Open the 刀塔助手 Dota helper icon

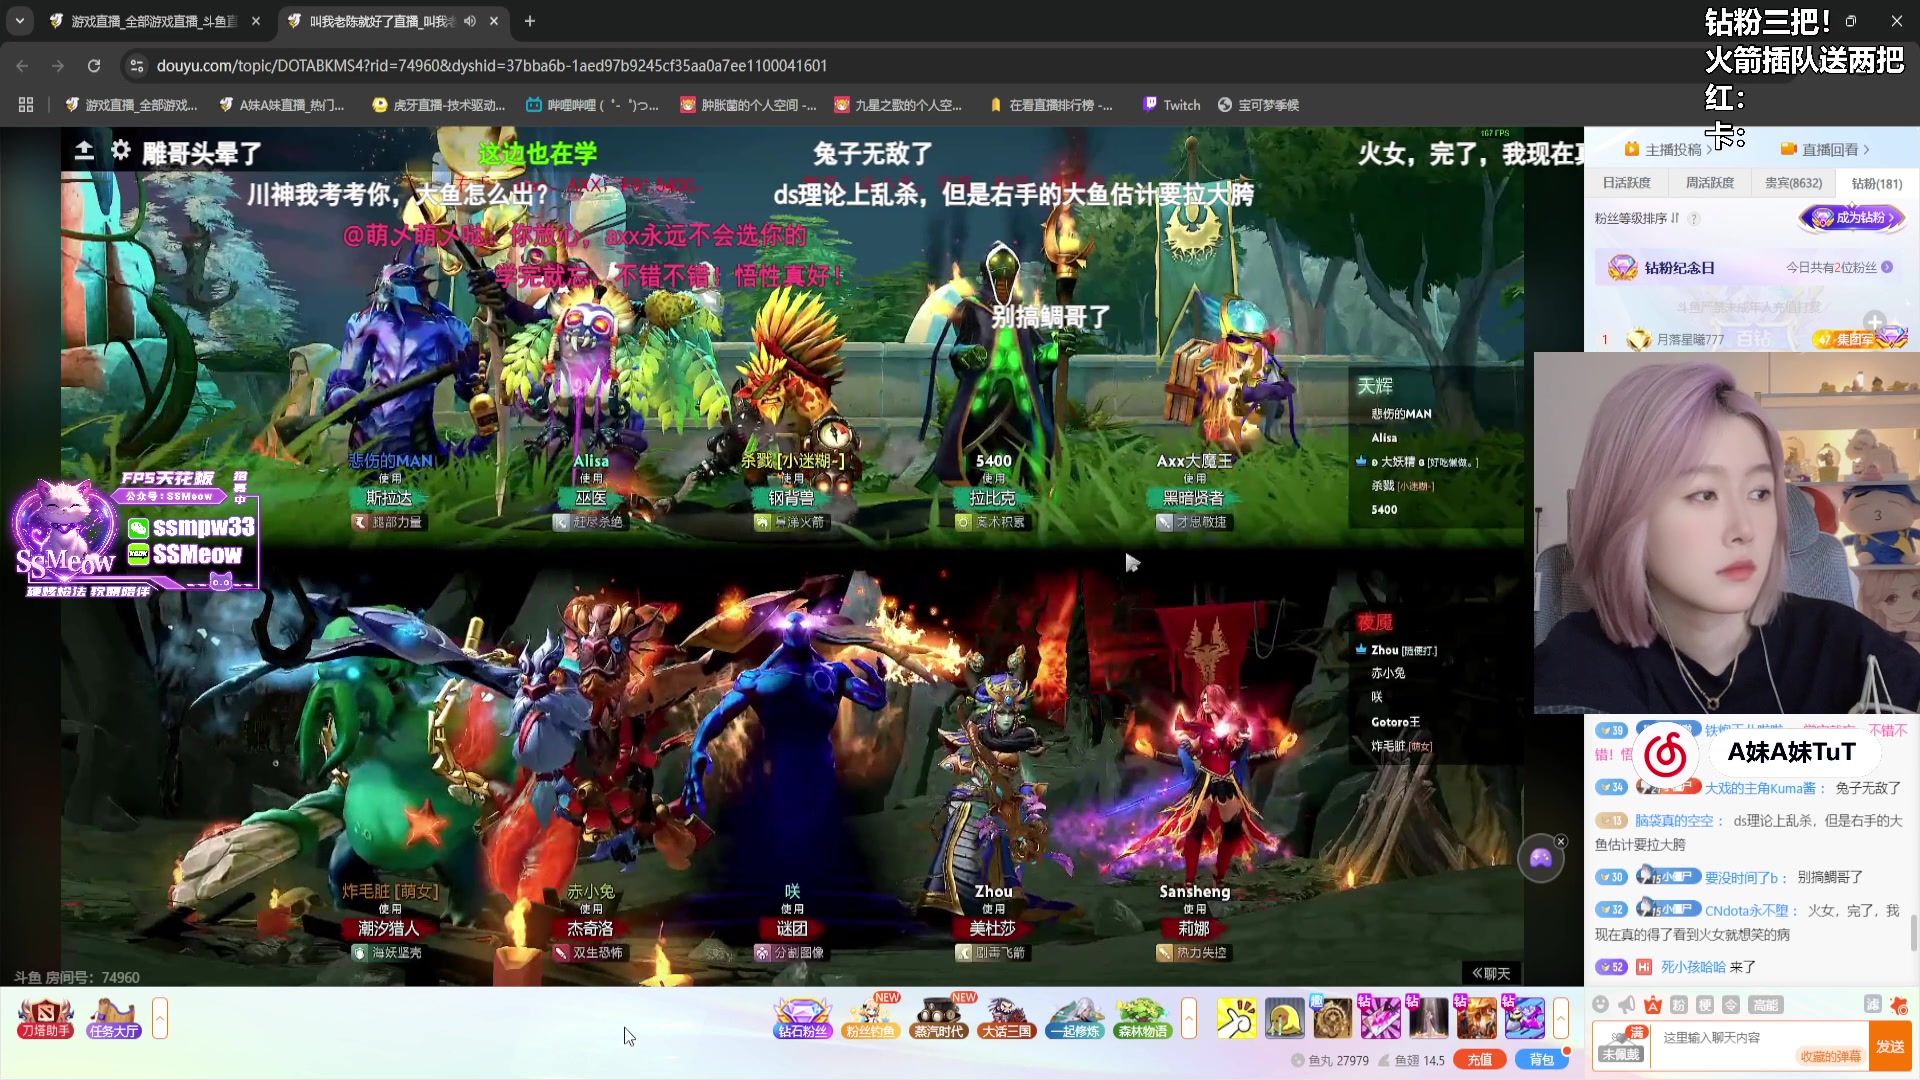[x=45, y=1018]
